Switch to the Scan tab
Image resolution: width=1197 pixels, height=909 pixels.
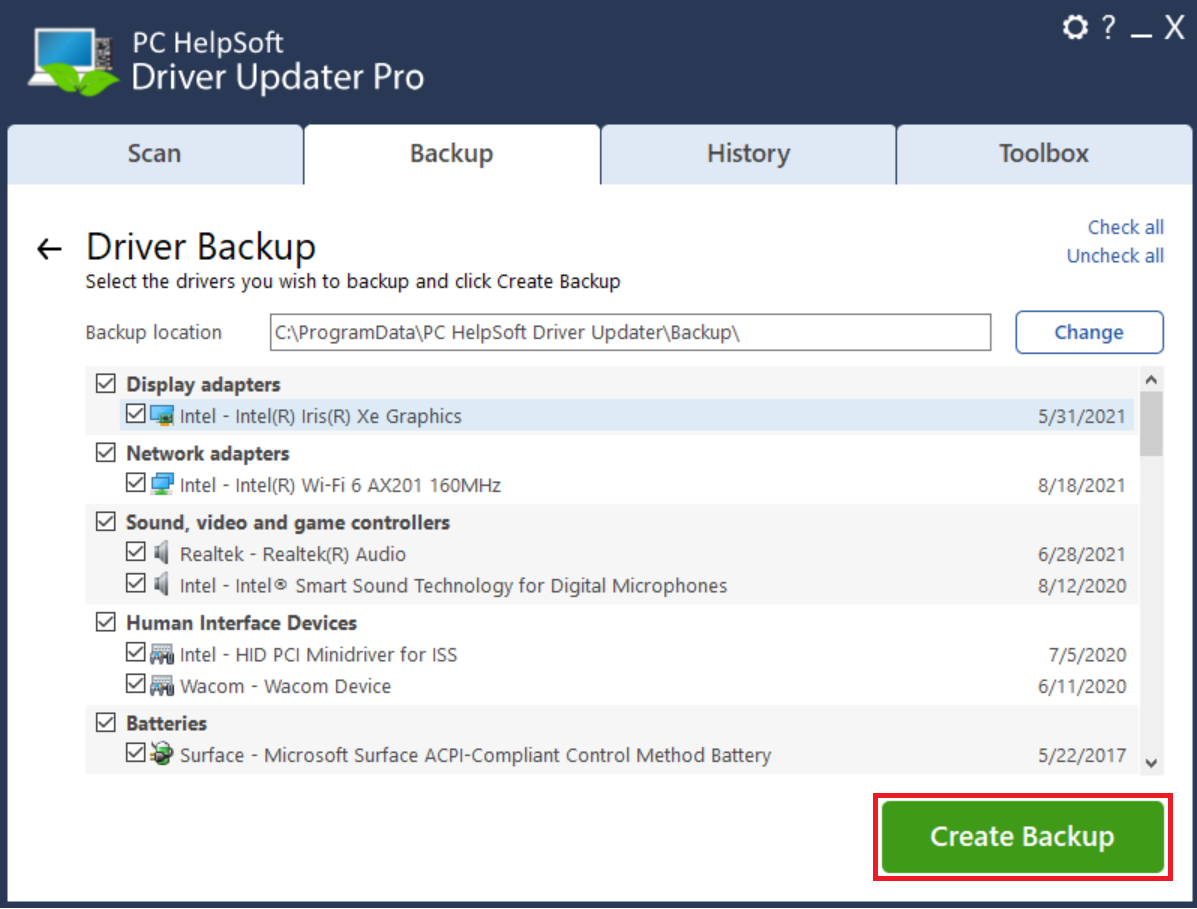click(x=155, y=154)
